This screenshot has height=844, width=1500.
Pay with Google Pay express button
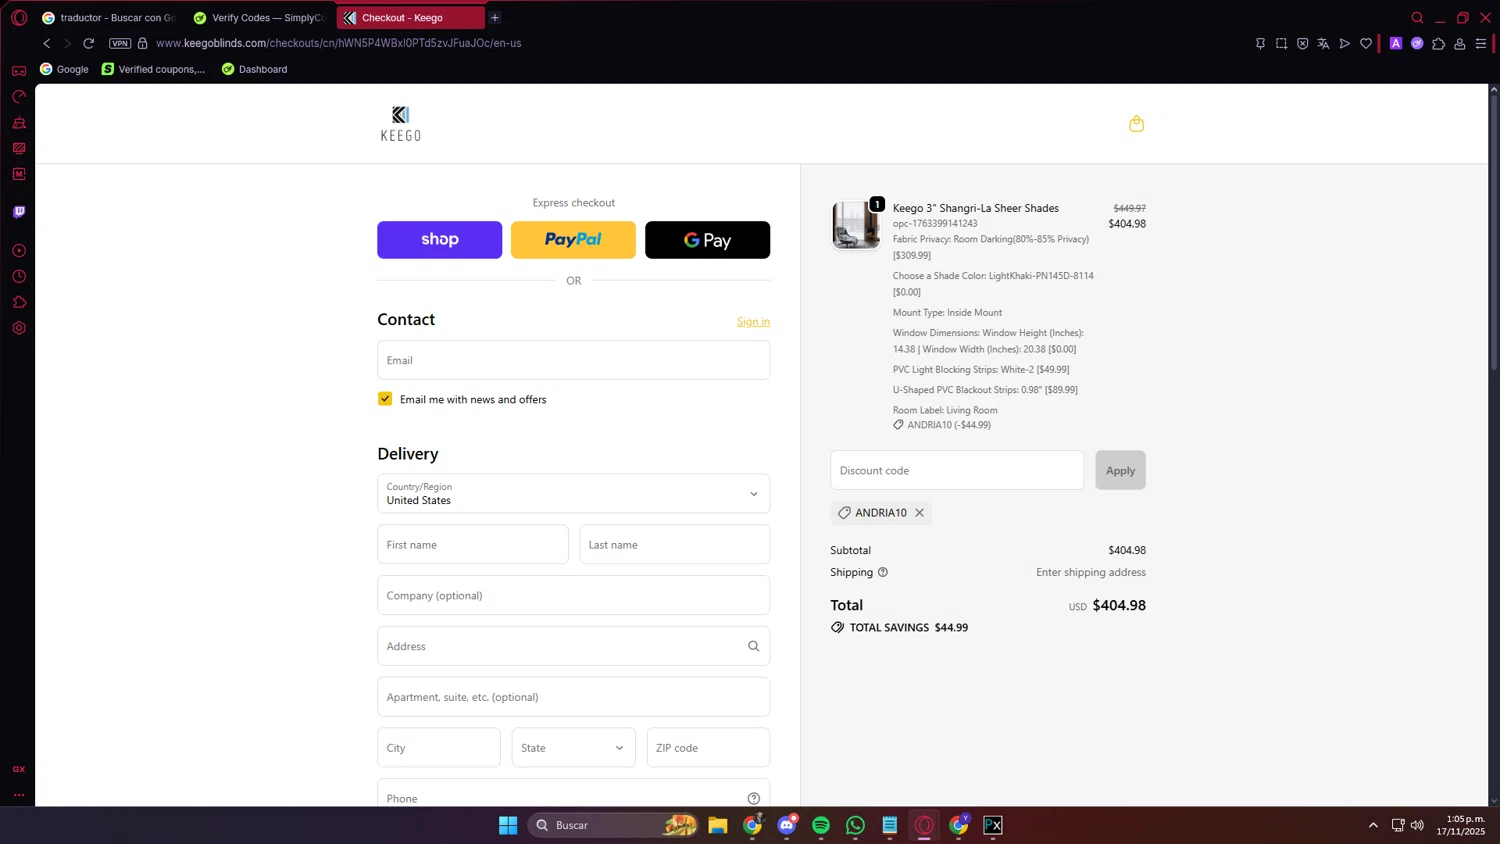[707, 240]
